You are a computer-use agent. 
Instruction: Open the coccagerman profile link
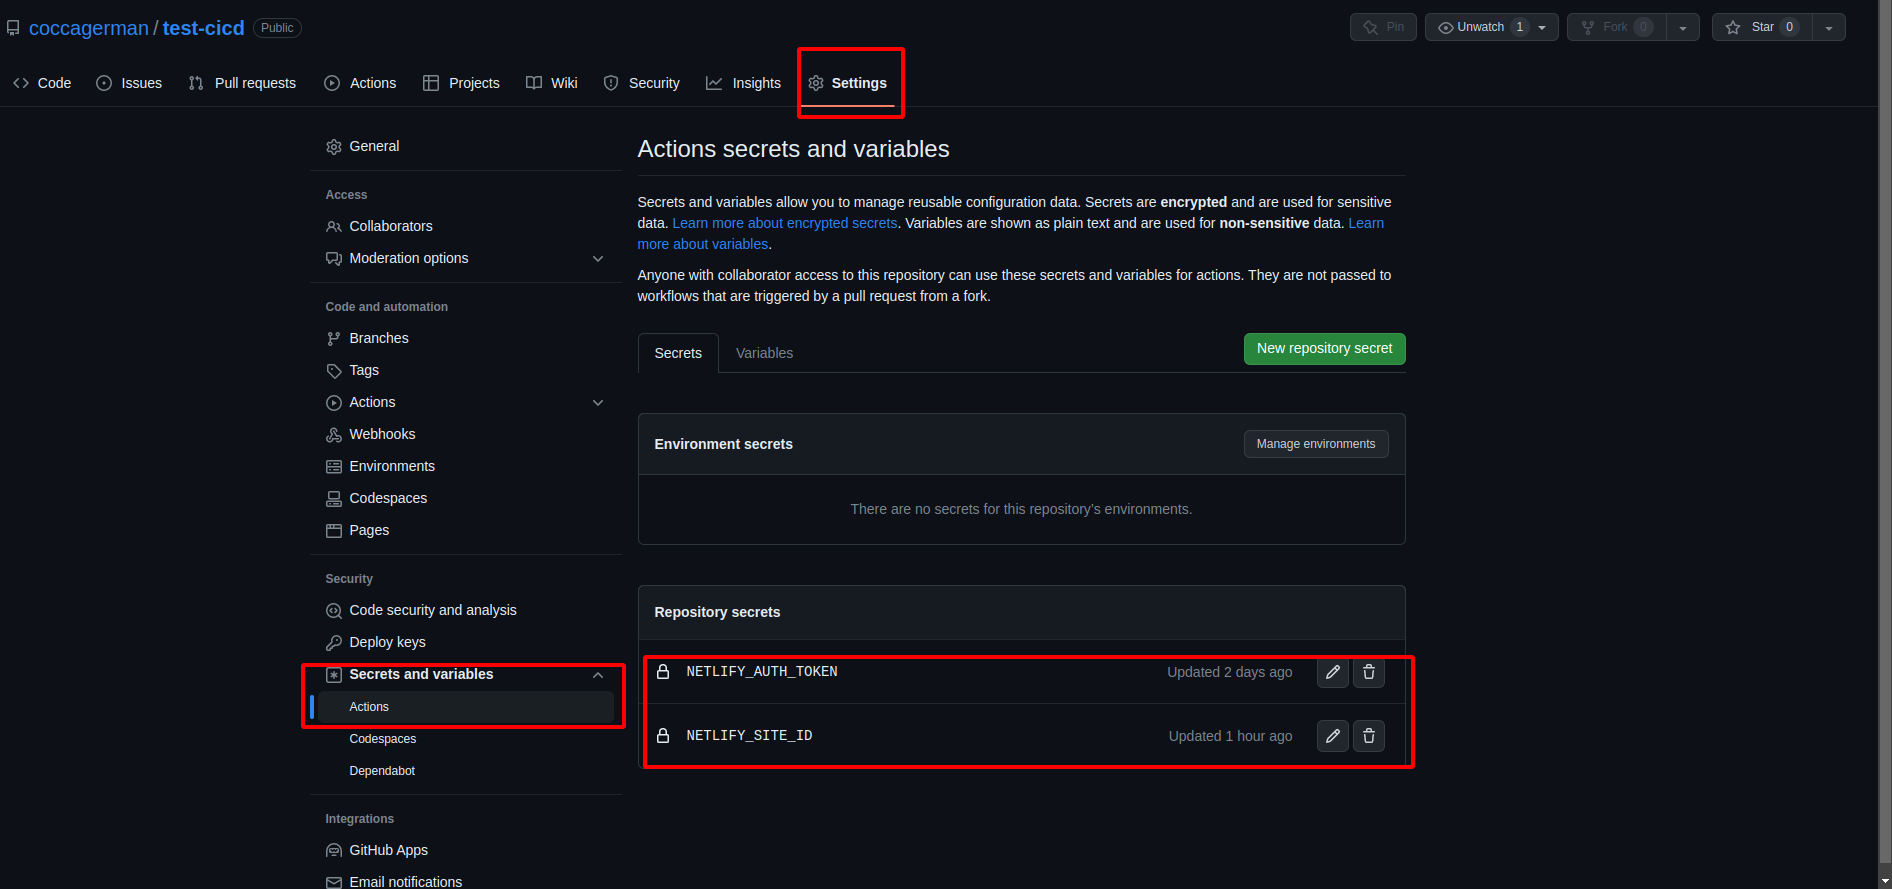[88, 28]
